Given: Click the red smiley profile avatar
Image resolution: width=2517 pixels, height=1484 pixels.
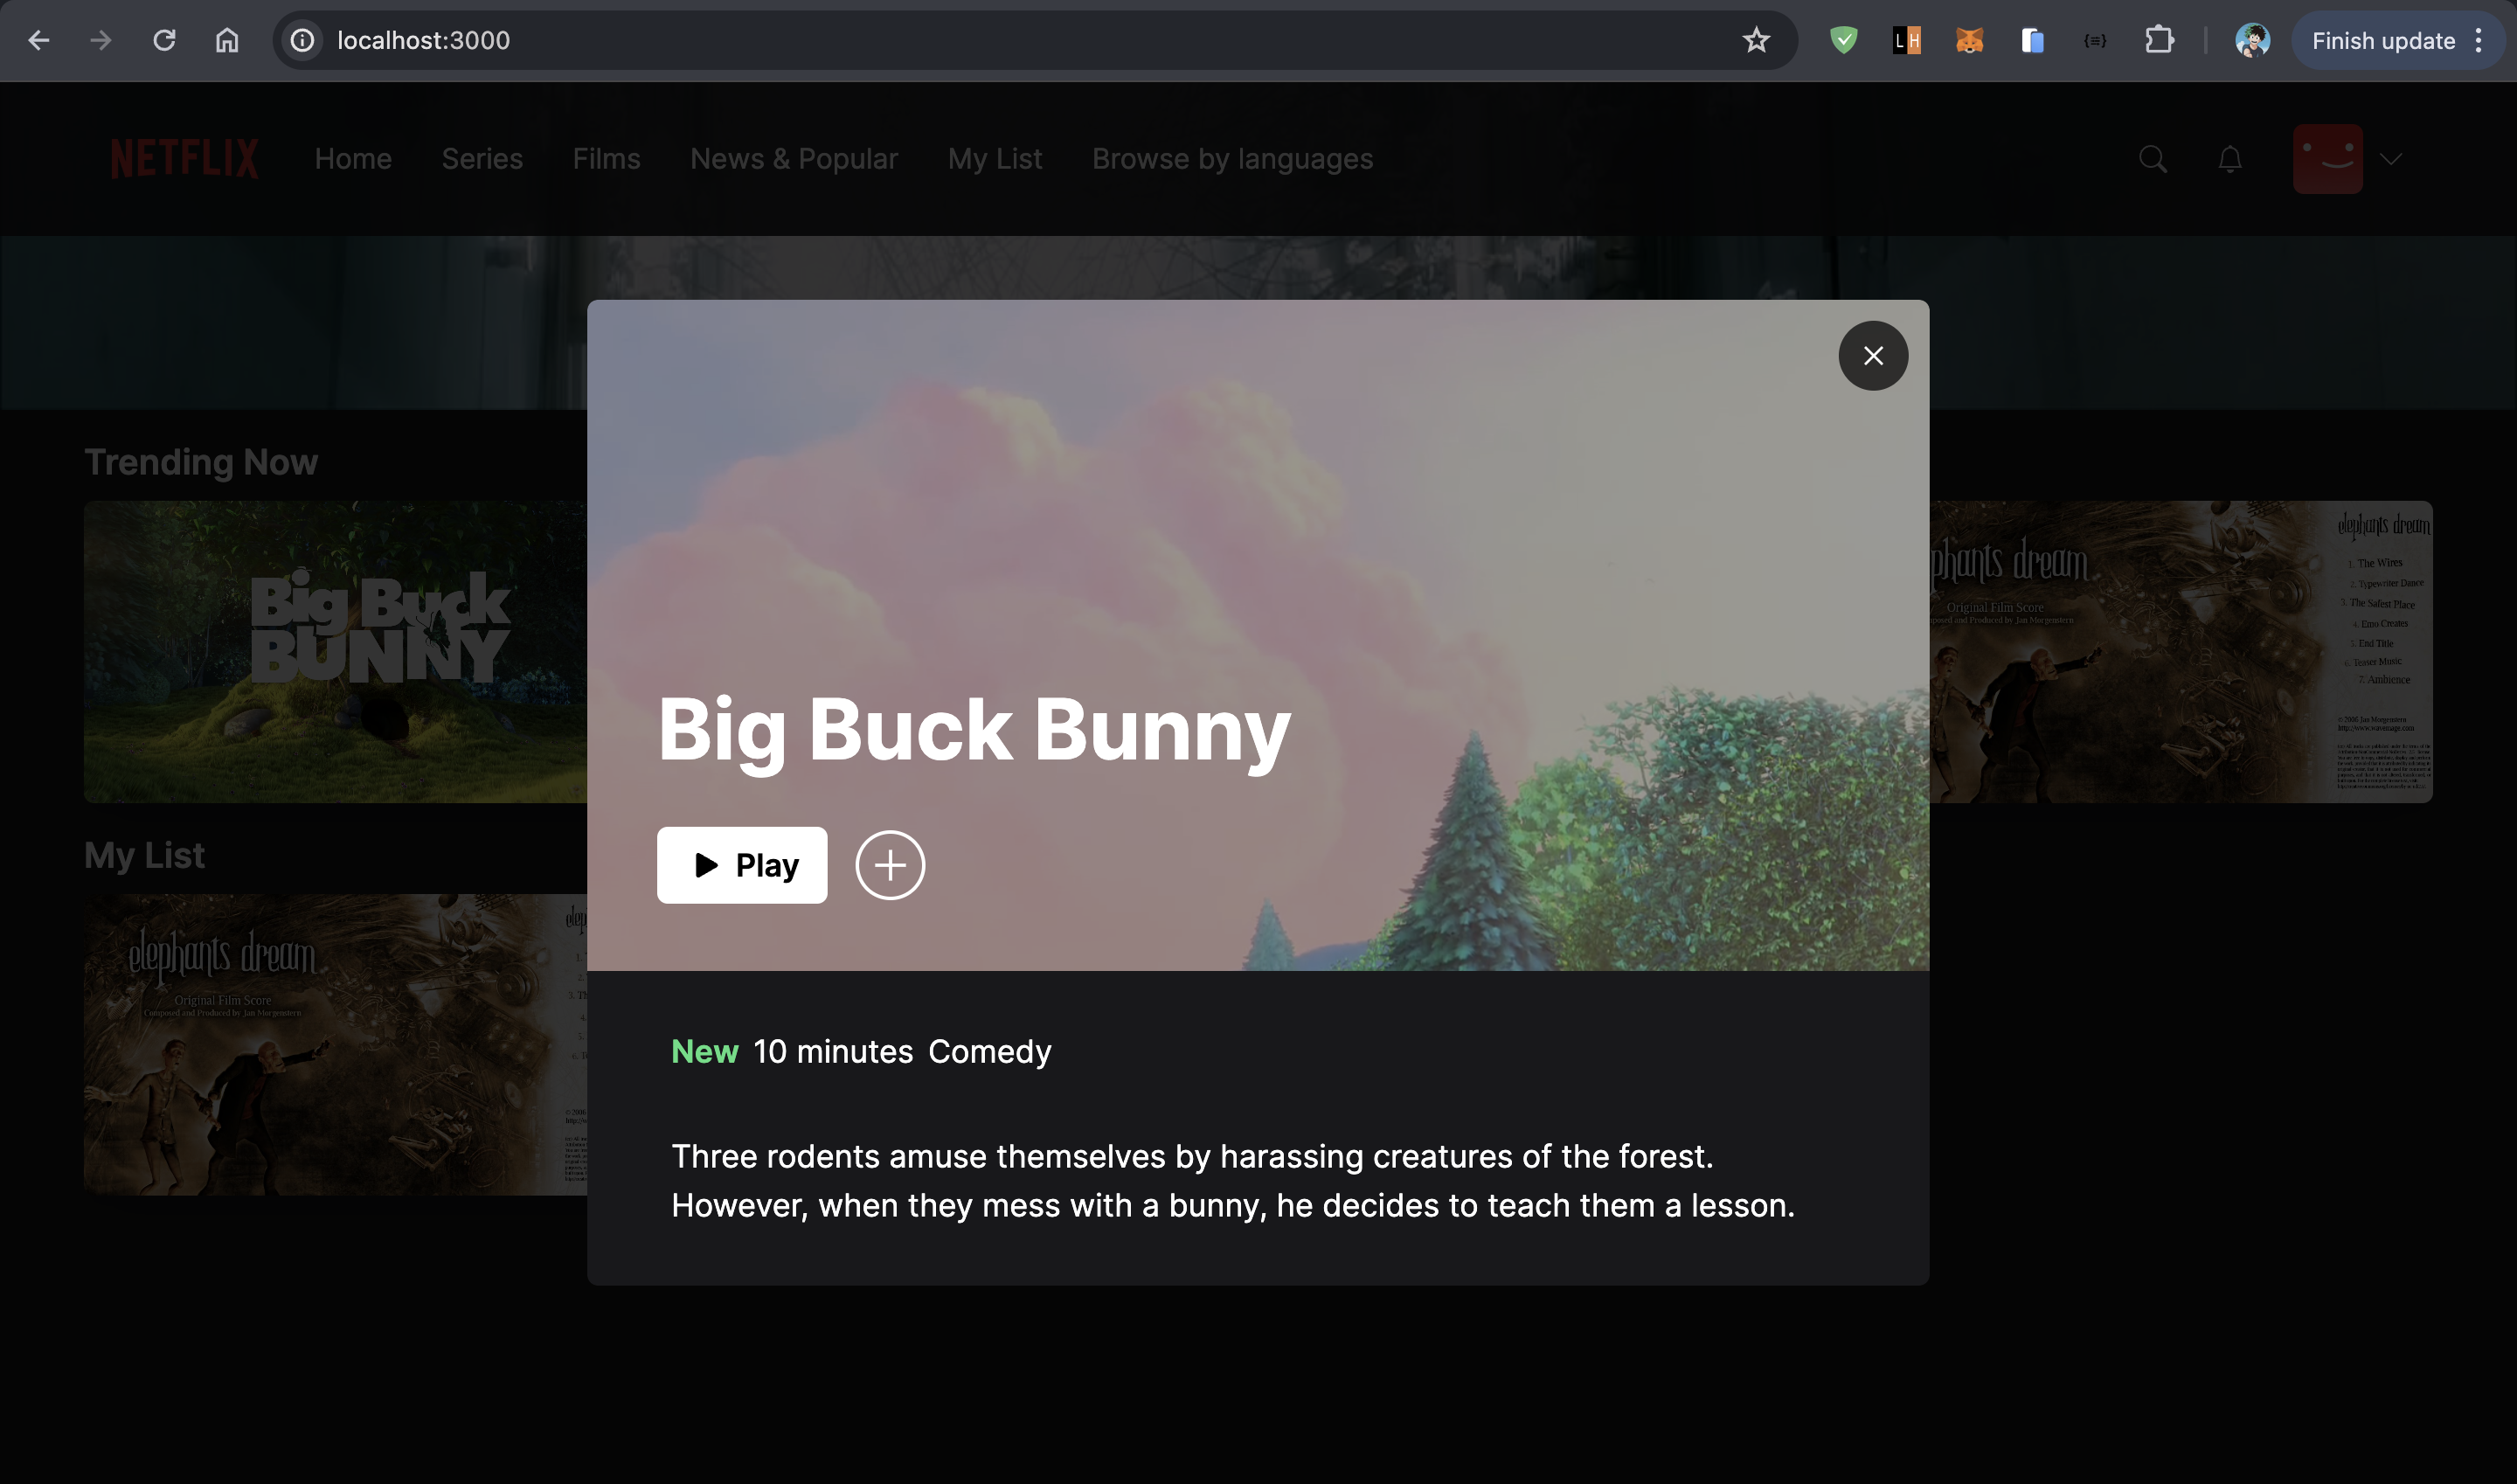Looking at the screenshot, I should 2327,159.
